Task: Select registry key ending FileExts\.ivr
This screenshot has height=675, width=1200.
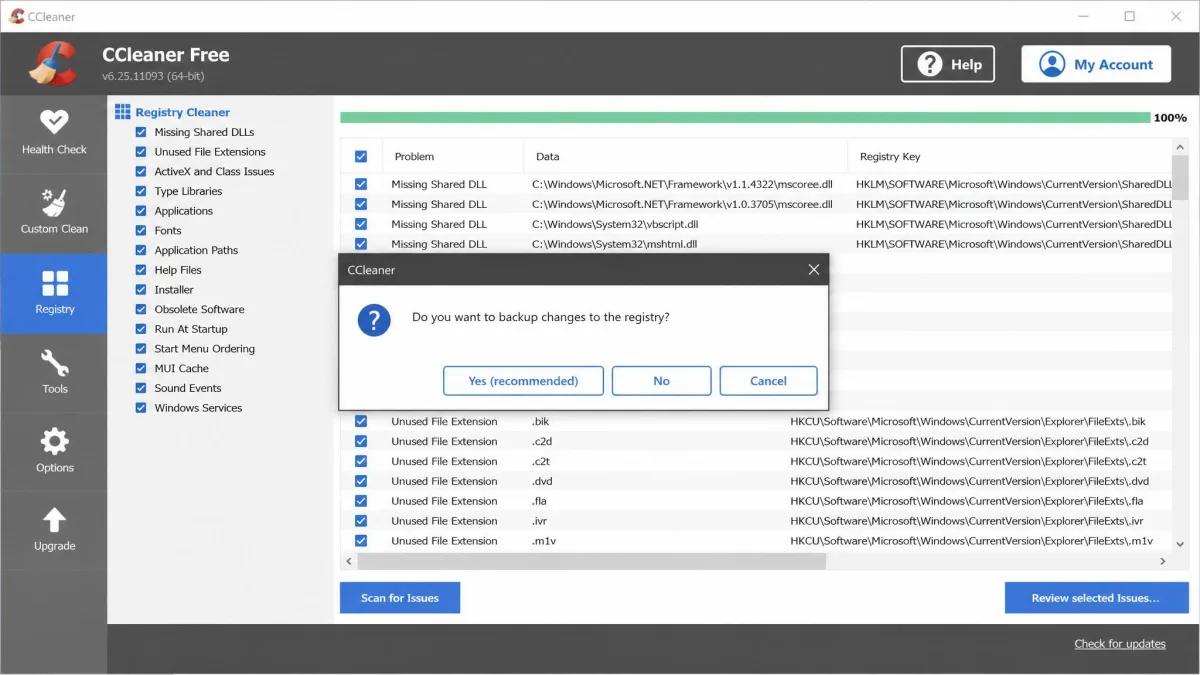Action: click(967, 521)
